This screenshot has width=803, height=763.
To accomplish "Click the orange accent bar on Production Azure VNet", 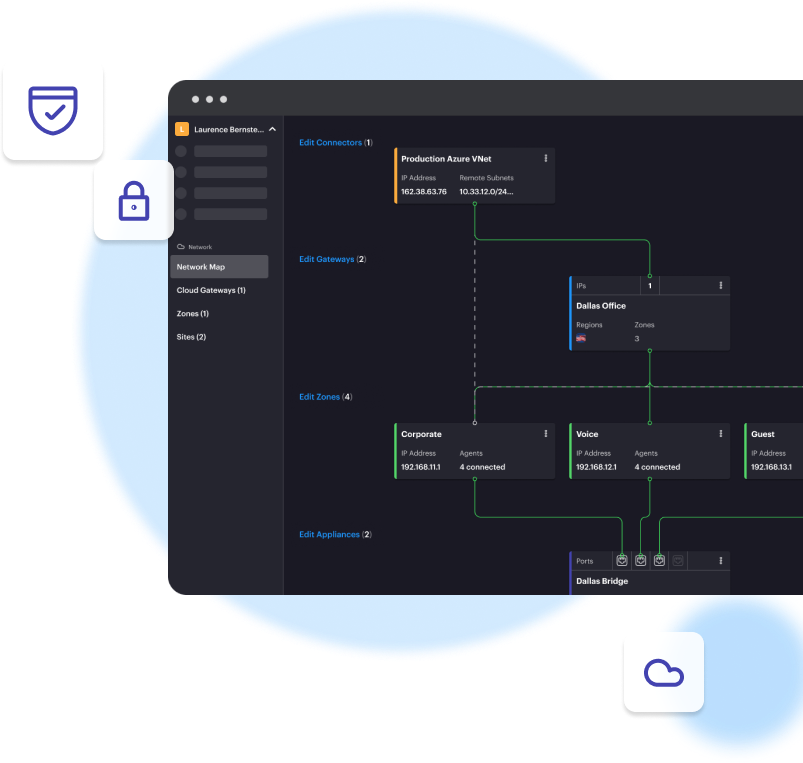I will 396,176.
